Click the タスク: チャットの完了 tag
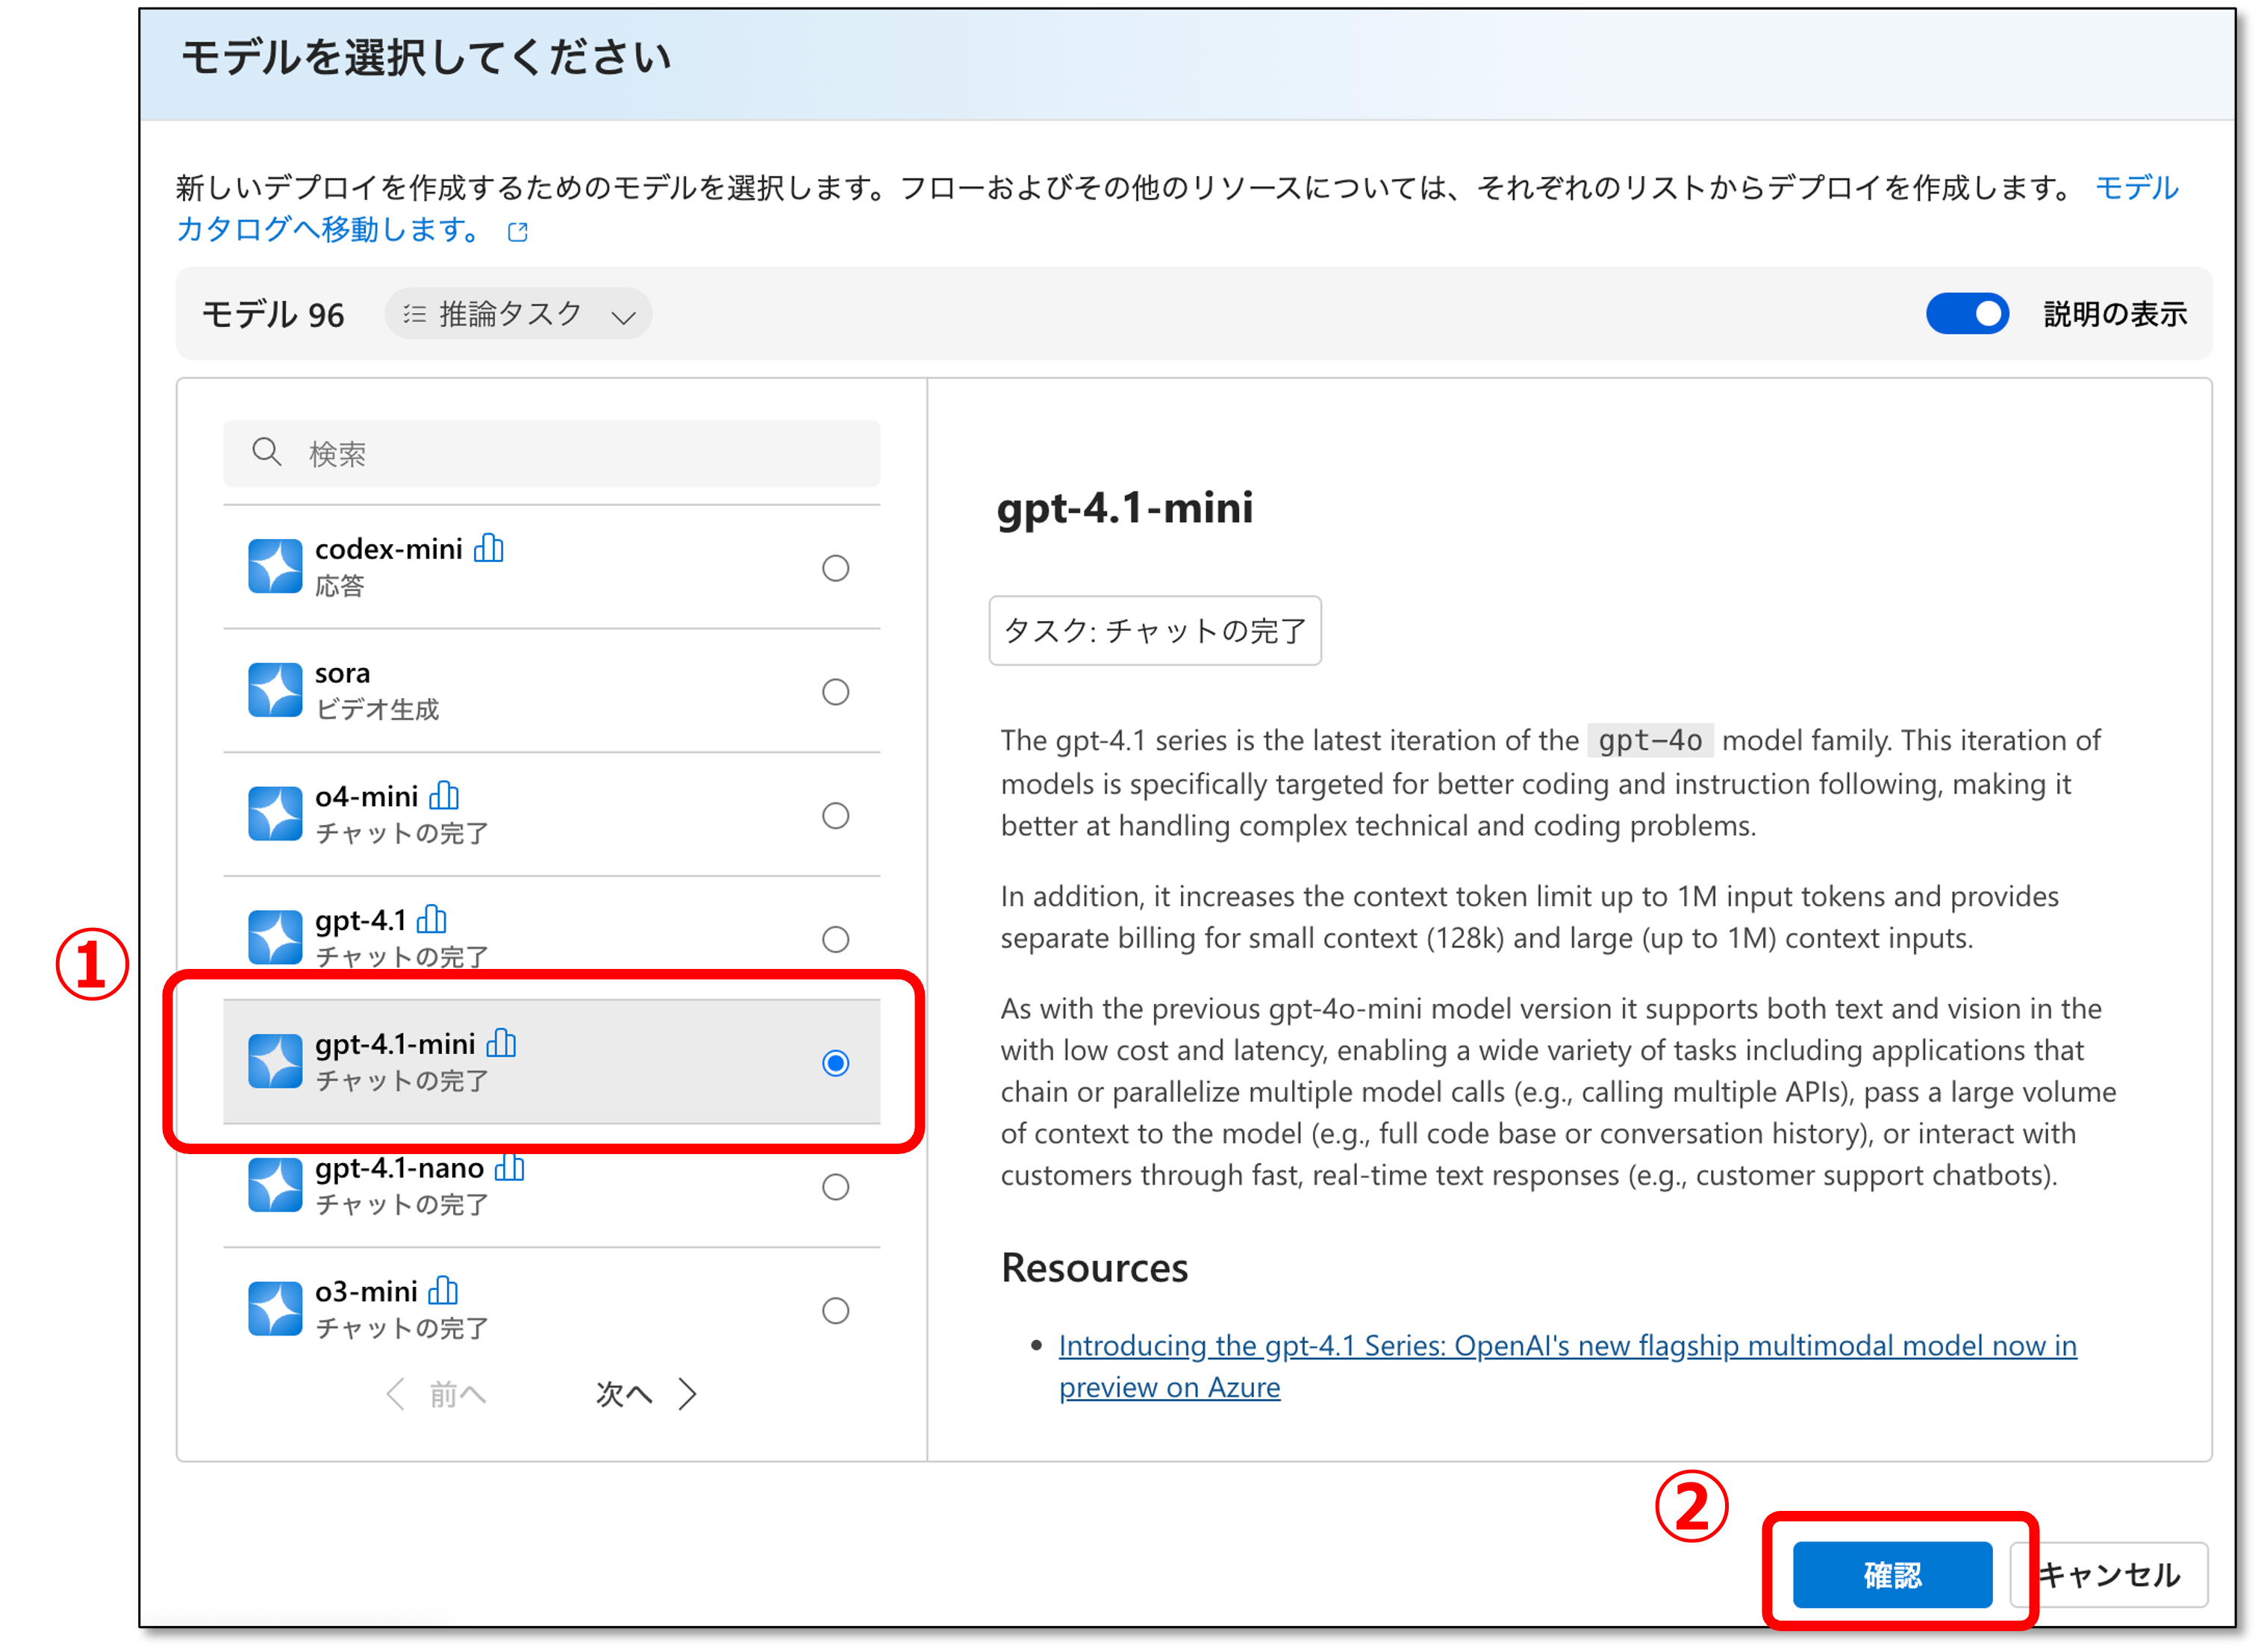The width and height of the screenshot is (2261, 1652). pos(1155,631)
